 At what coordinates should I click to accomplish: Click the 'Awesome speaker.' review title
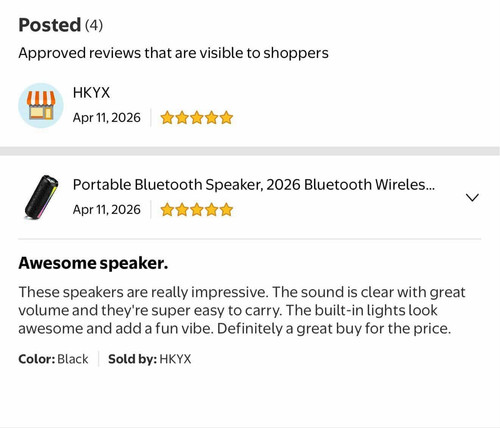point(93,263)
